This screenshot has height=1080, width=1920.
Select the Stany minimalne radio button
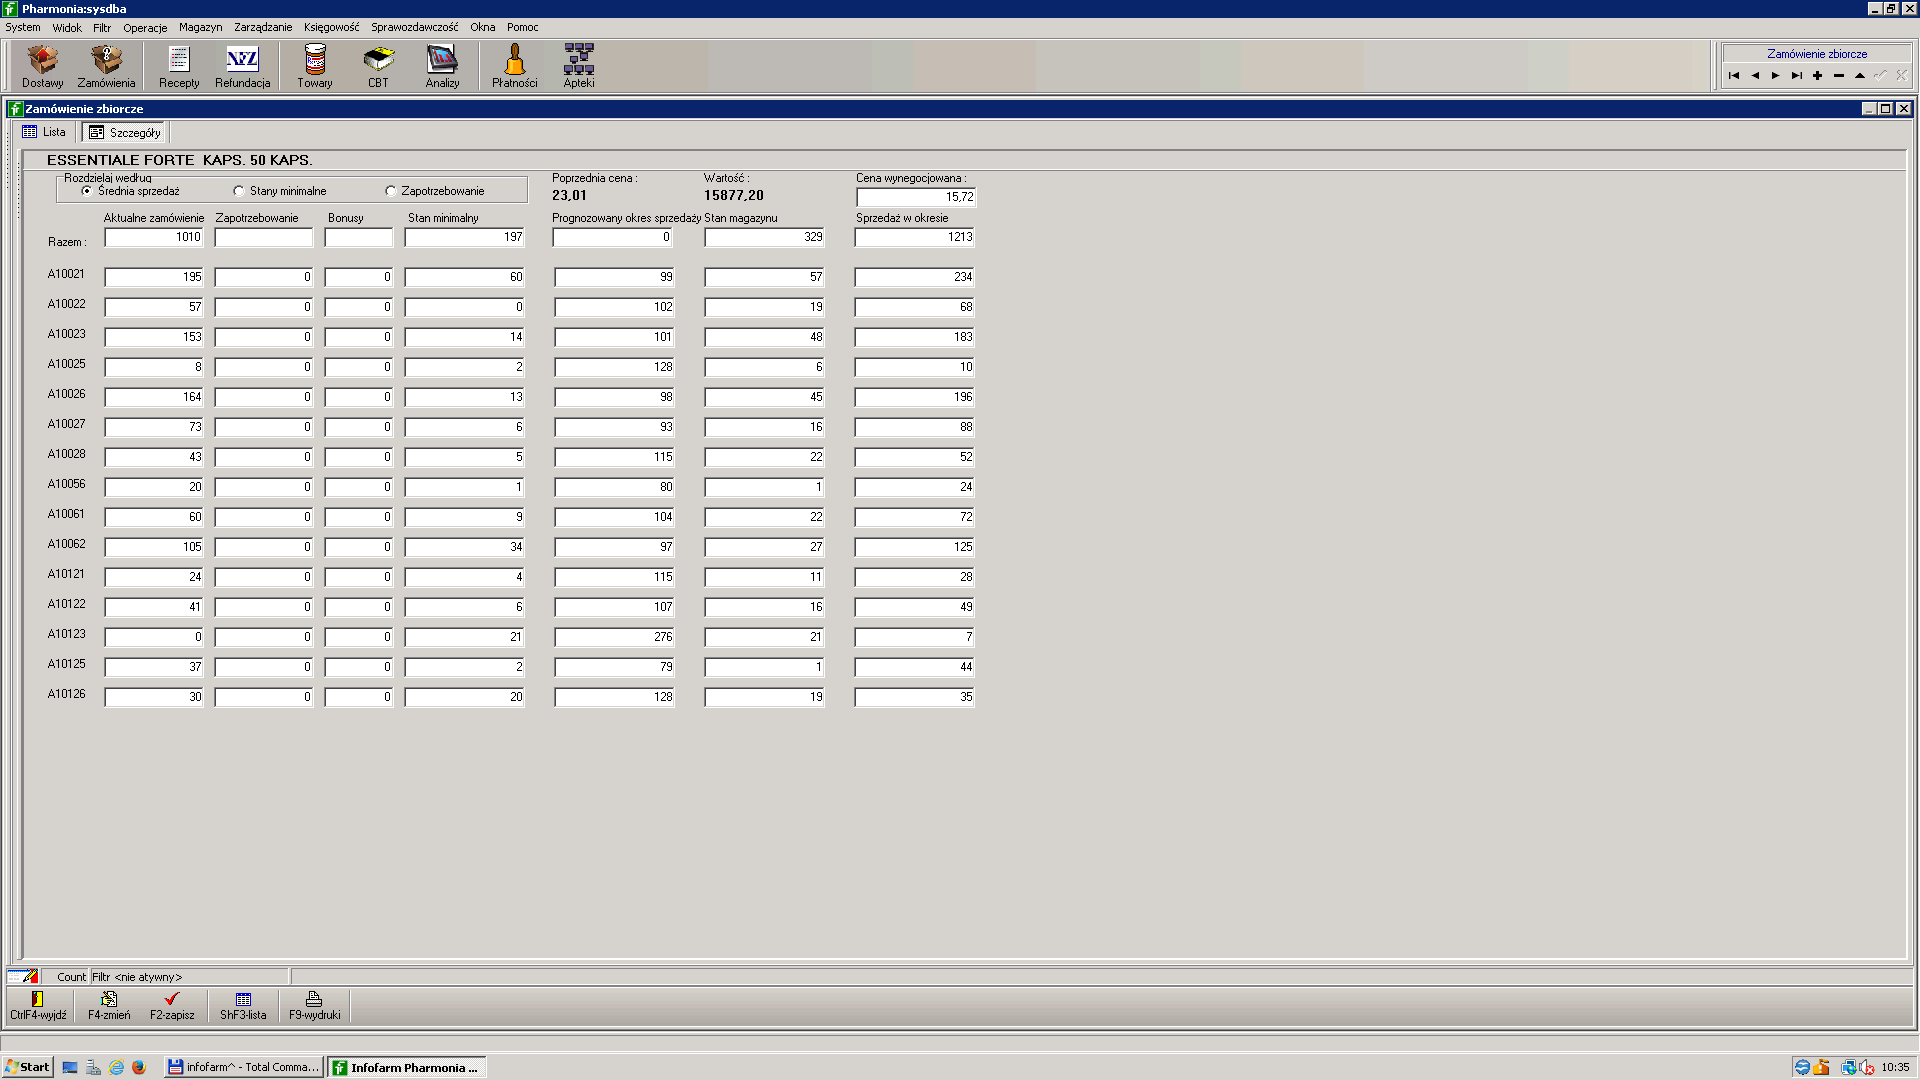[239, 191]
